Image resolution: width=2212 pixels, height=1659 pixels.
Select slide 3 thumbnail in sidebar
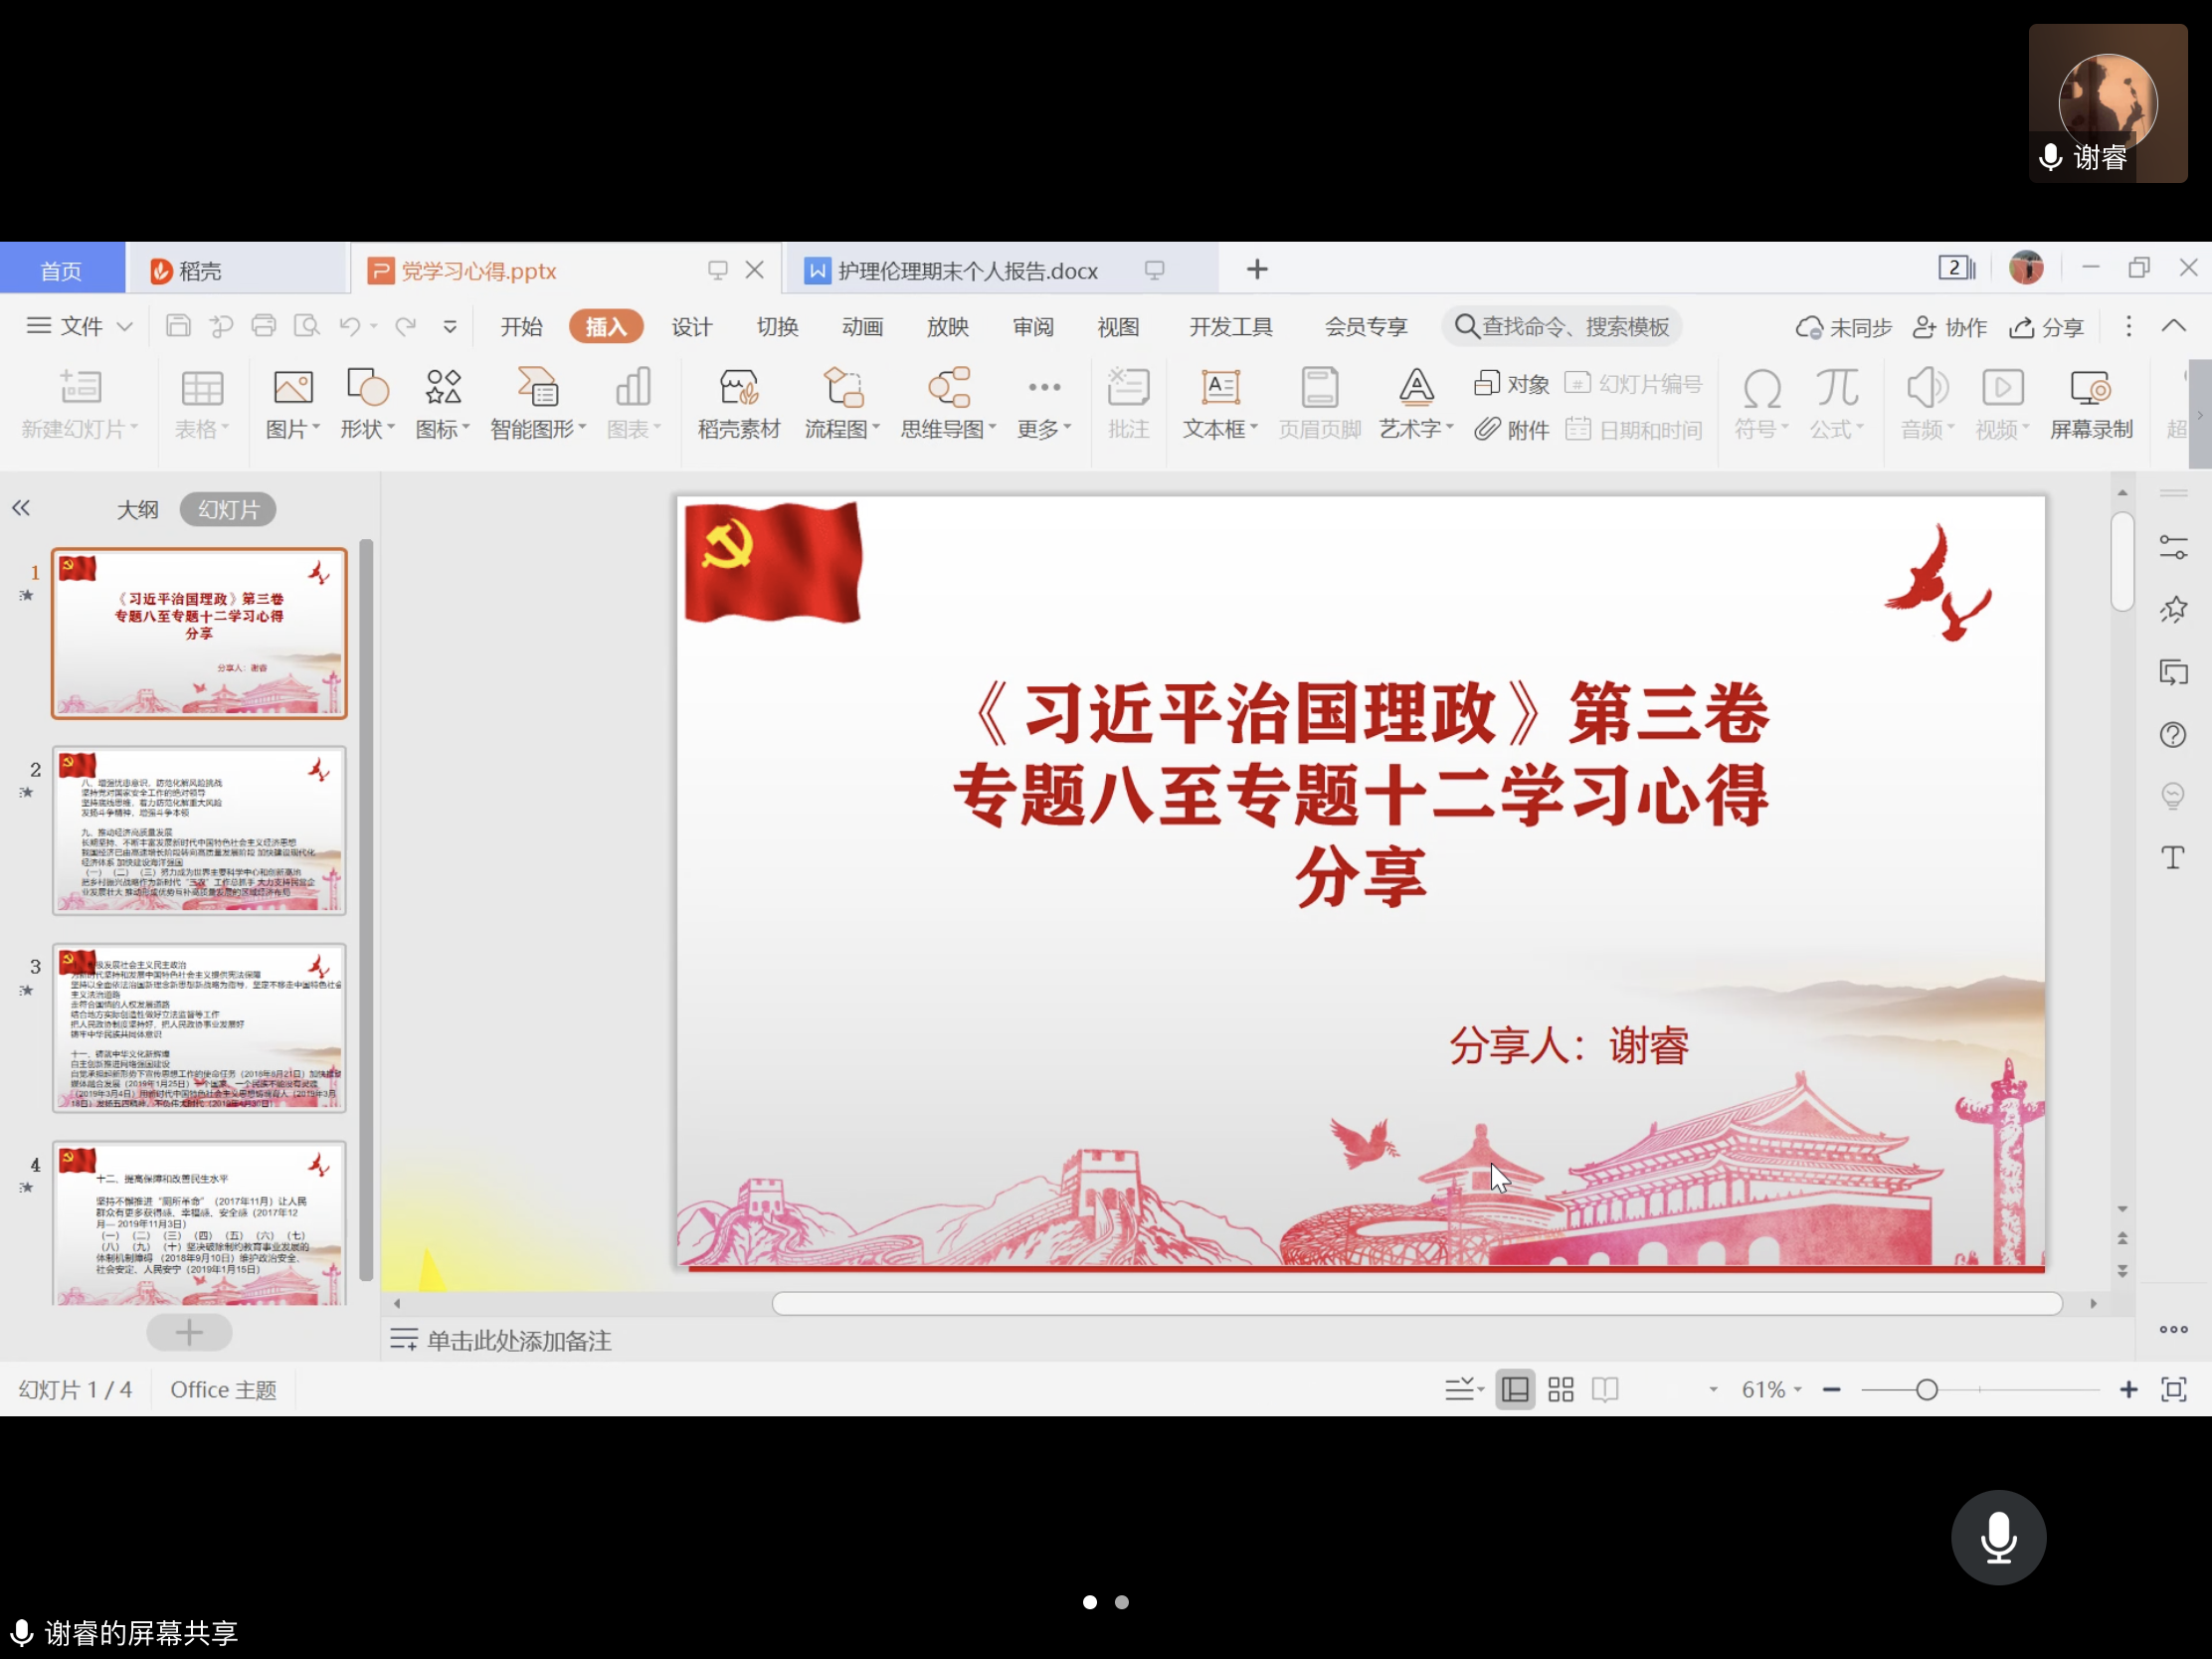click(x=198, y=1029)
